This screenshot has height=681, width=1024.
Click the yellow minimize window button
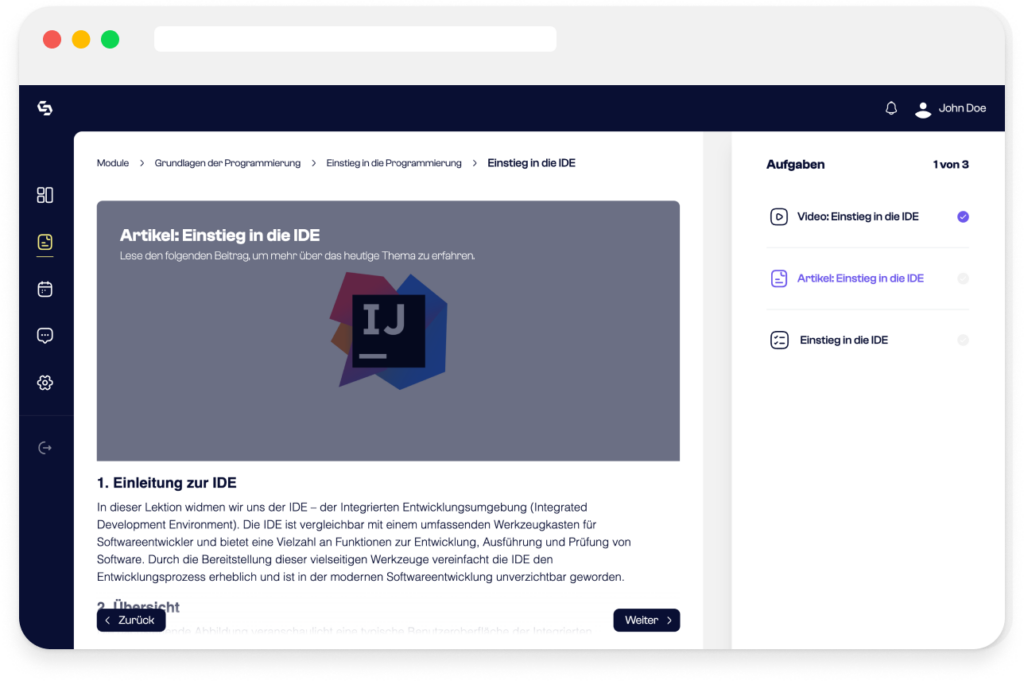(x=81, y=39)
